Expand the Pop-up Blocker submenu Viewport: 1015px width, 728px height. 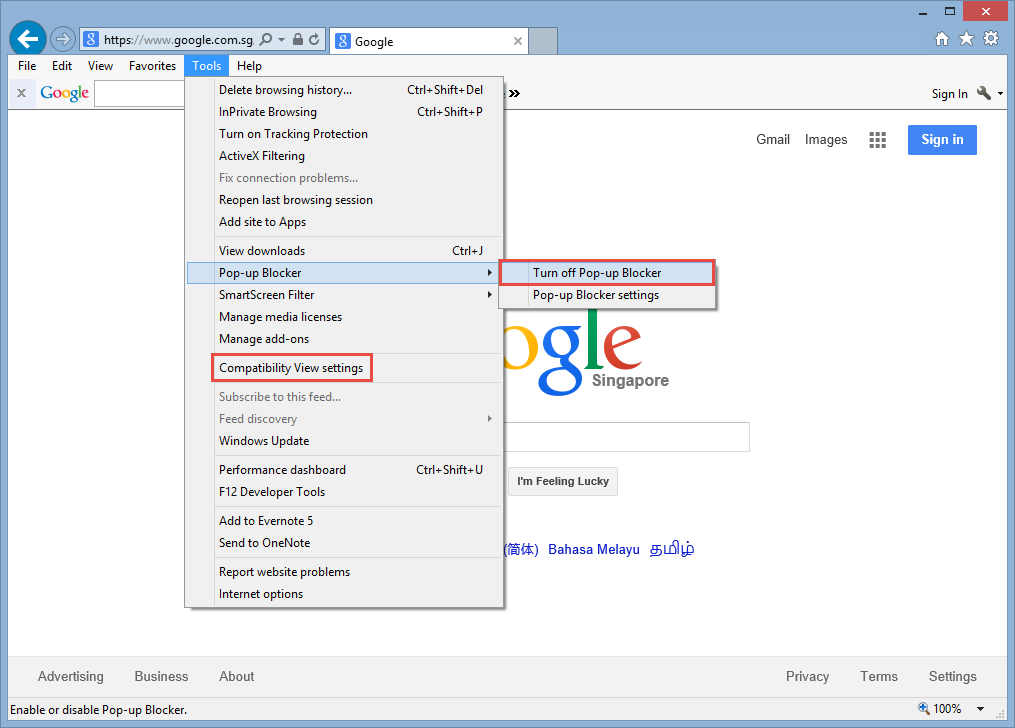pyautogui.click(x=344, y=273)
